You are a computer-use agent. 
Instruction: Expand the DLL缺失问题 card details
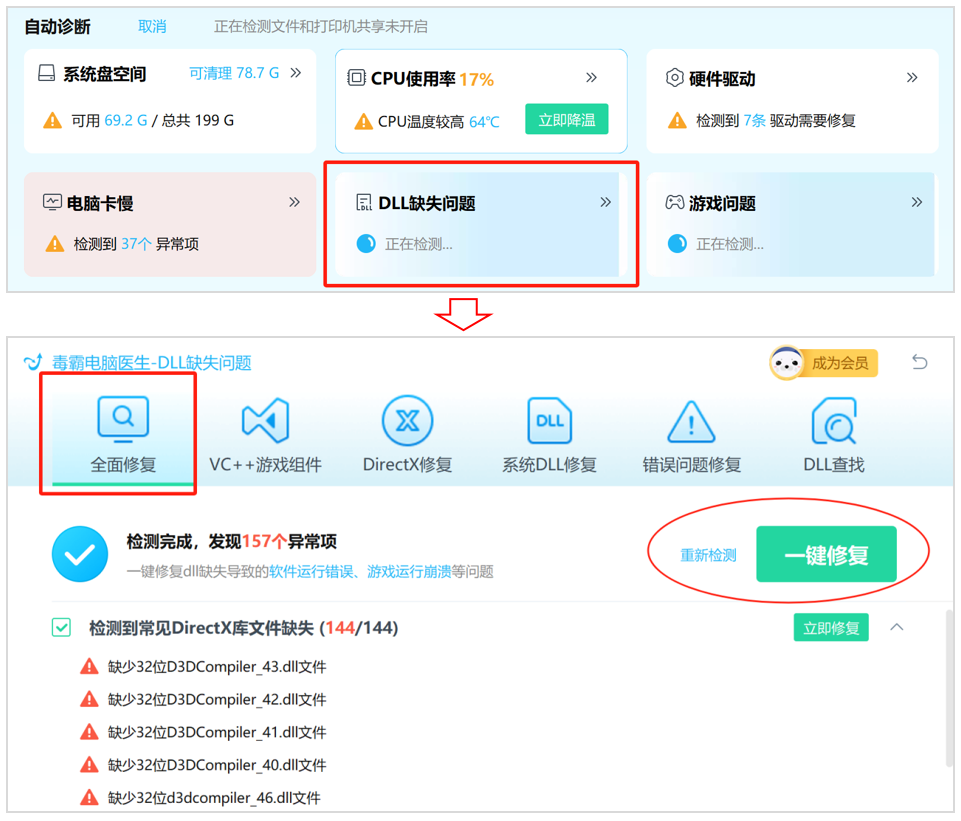pos(606,202)
